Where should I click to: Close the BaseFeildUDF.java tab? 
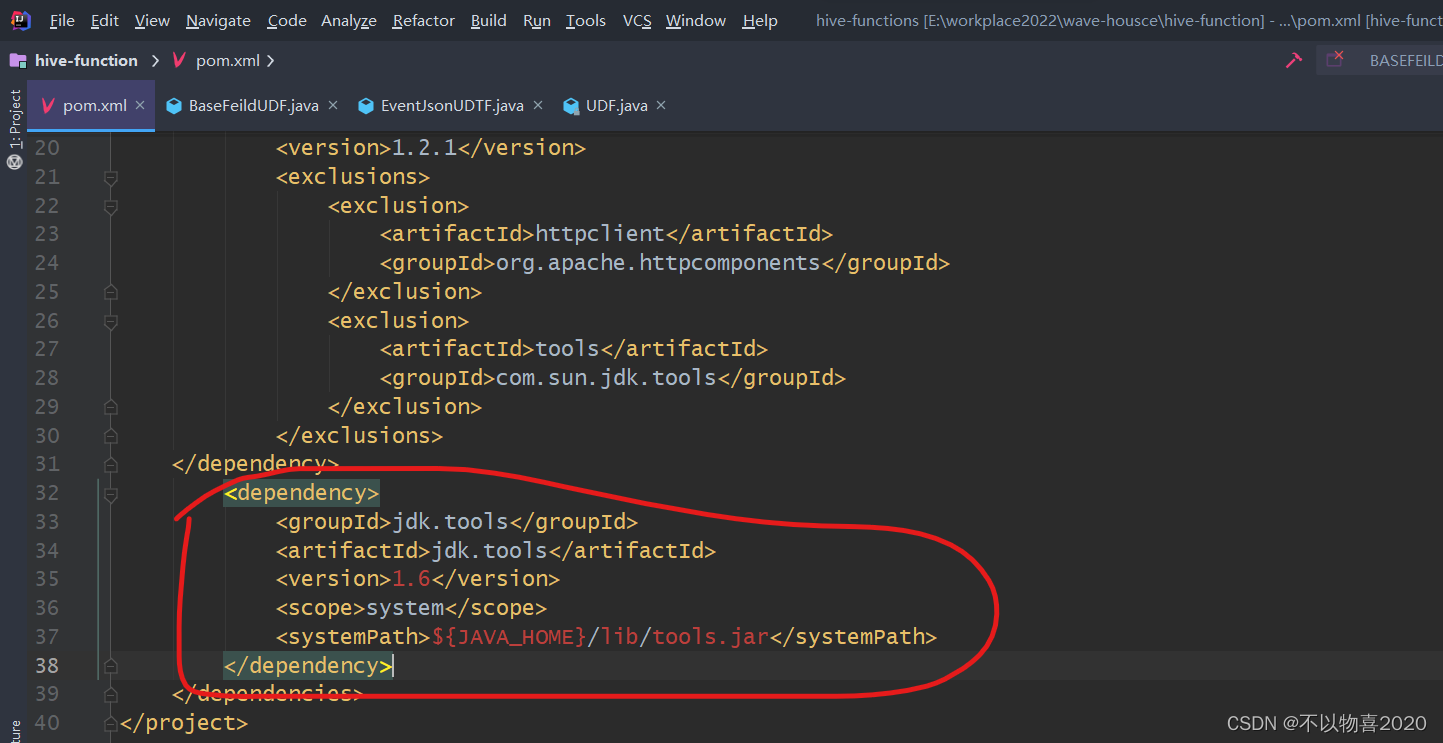pyautogui.click(x=333, y=105)
